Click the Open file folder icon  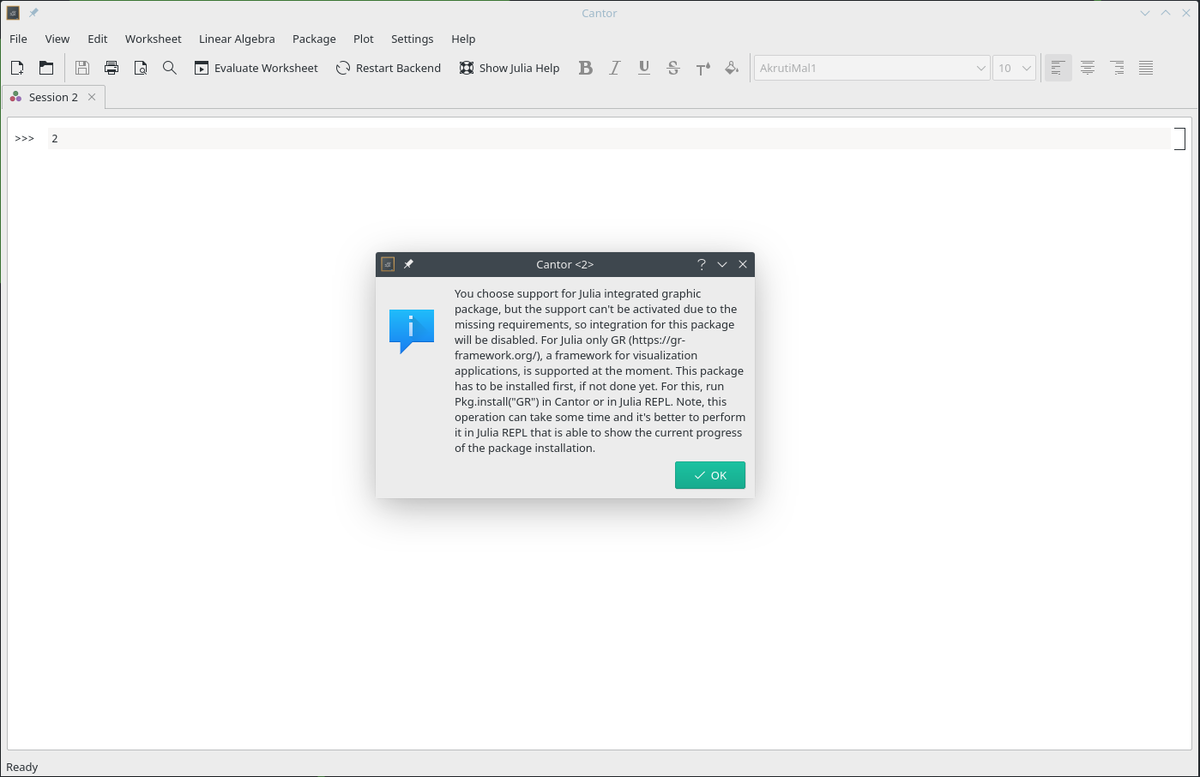(46, 68)
